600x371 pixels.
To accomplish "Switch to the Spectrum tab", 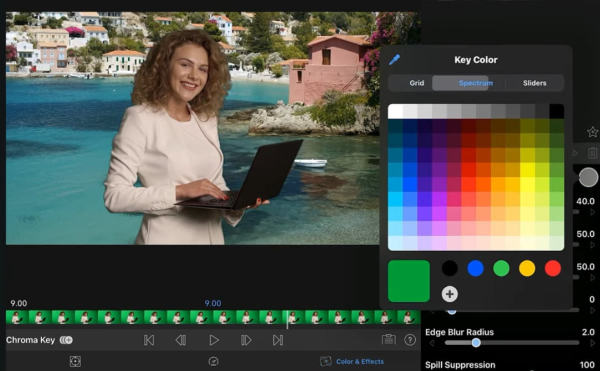I will [476, 83].
